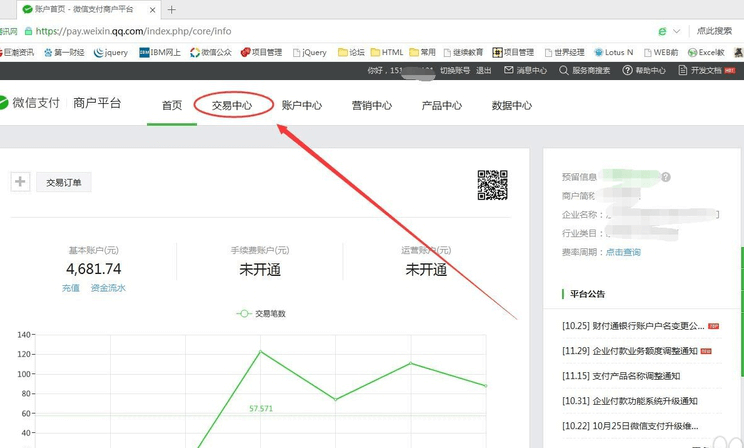This screenshot has height=448, width=744.
Task: Click the 4,681.74 balance value
Action: pos(93,269)
